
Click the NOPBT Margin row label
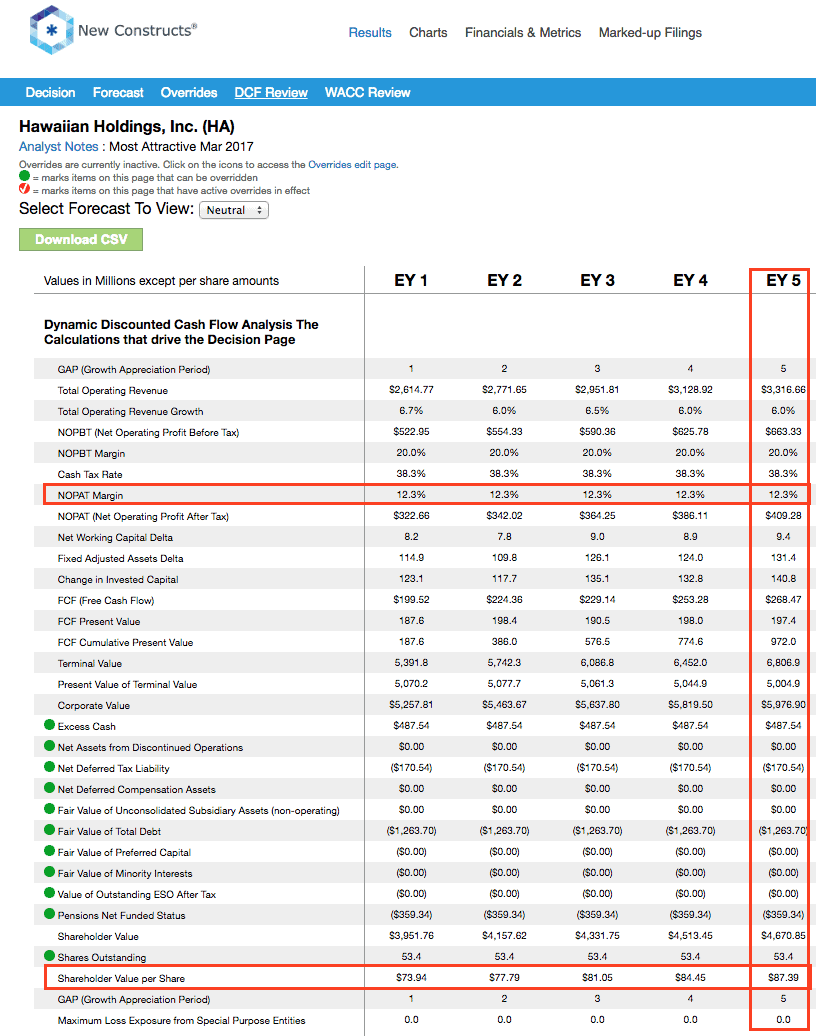pos(91,453)
